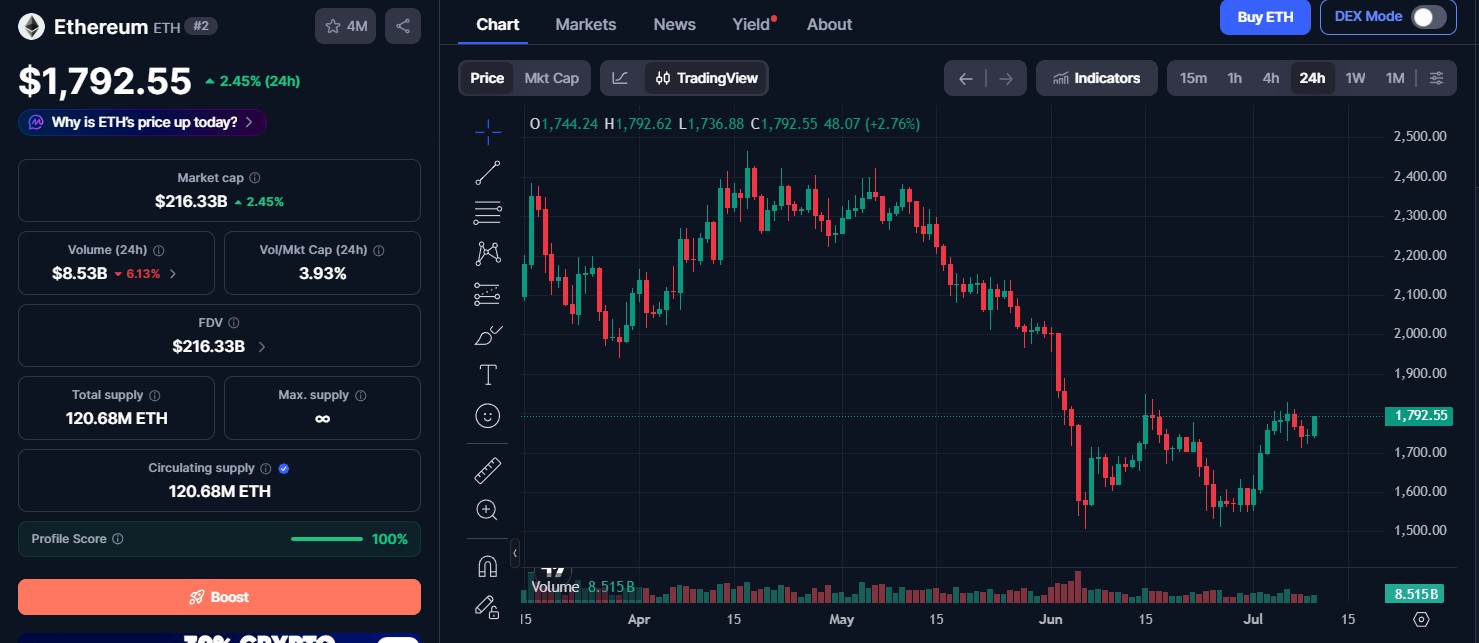Open the Indicators menu
The width and height of the screenshot is (1479, 643).
point(1097,78)
